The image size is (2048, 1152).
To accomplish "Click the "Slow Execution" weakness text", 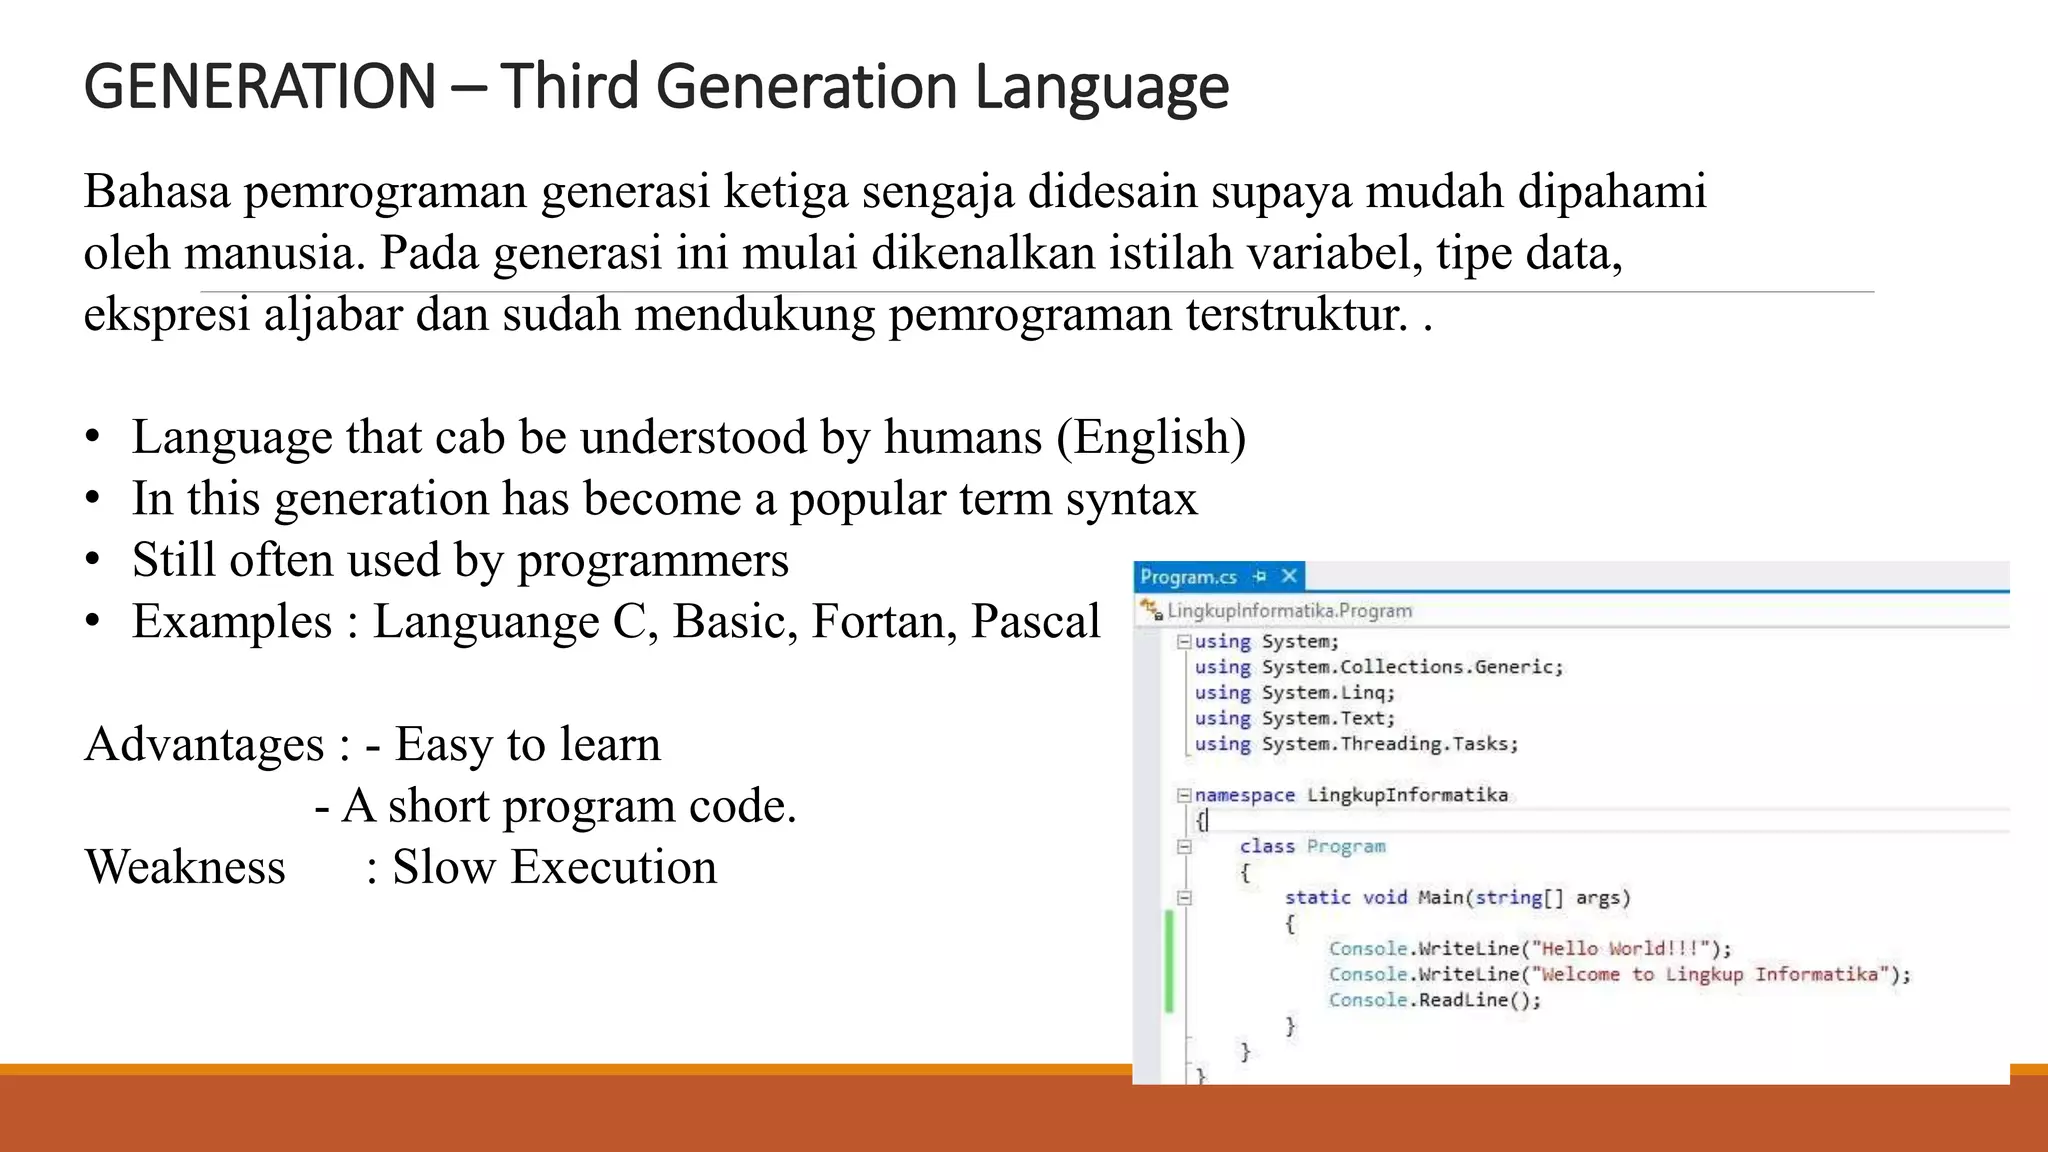I will [554, 867].
